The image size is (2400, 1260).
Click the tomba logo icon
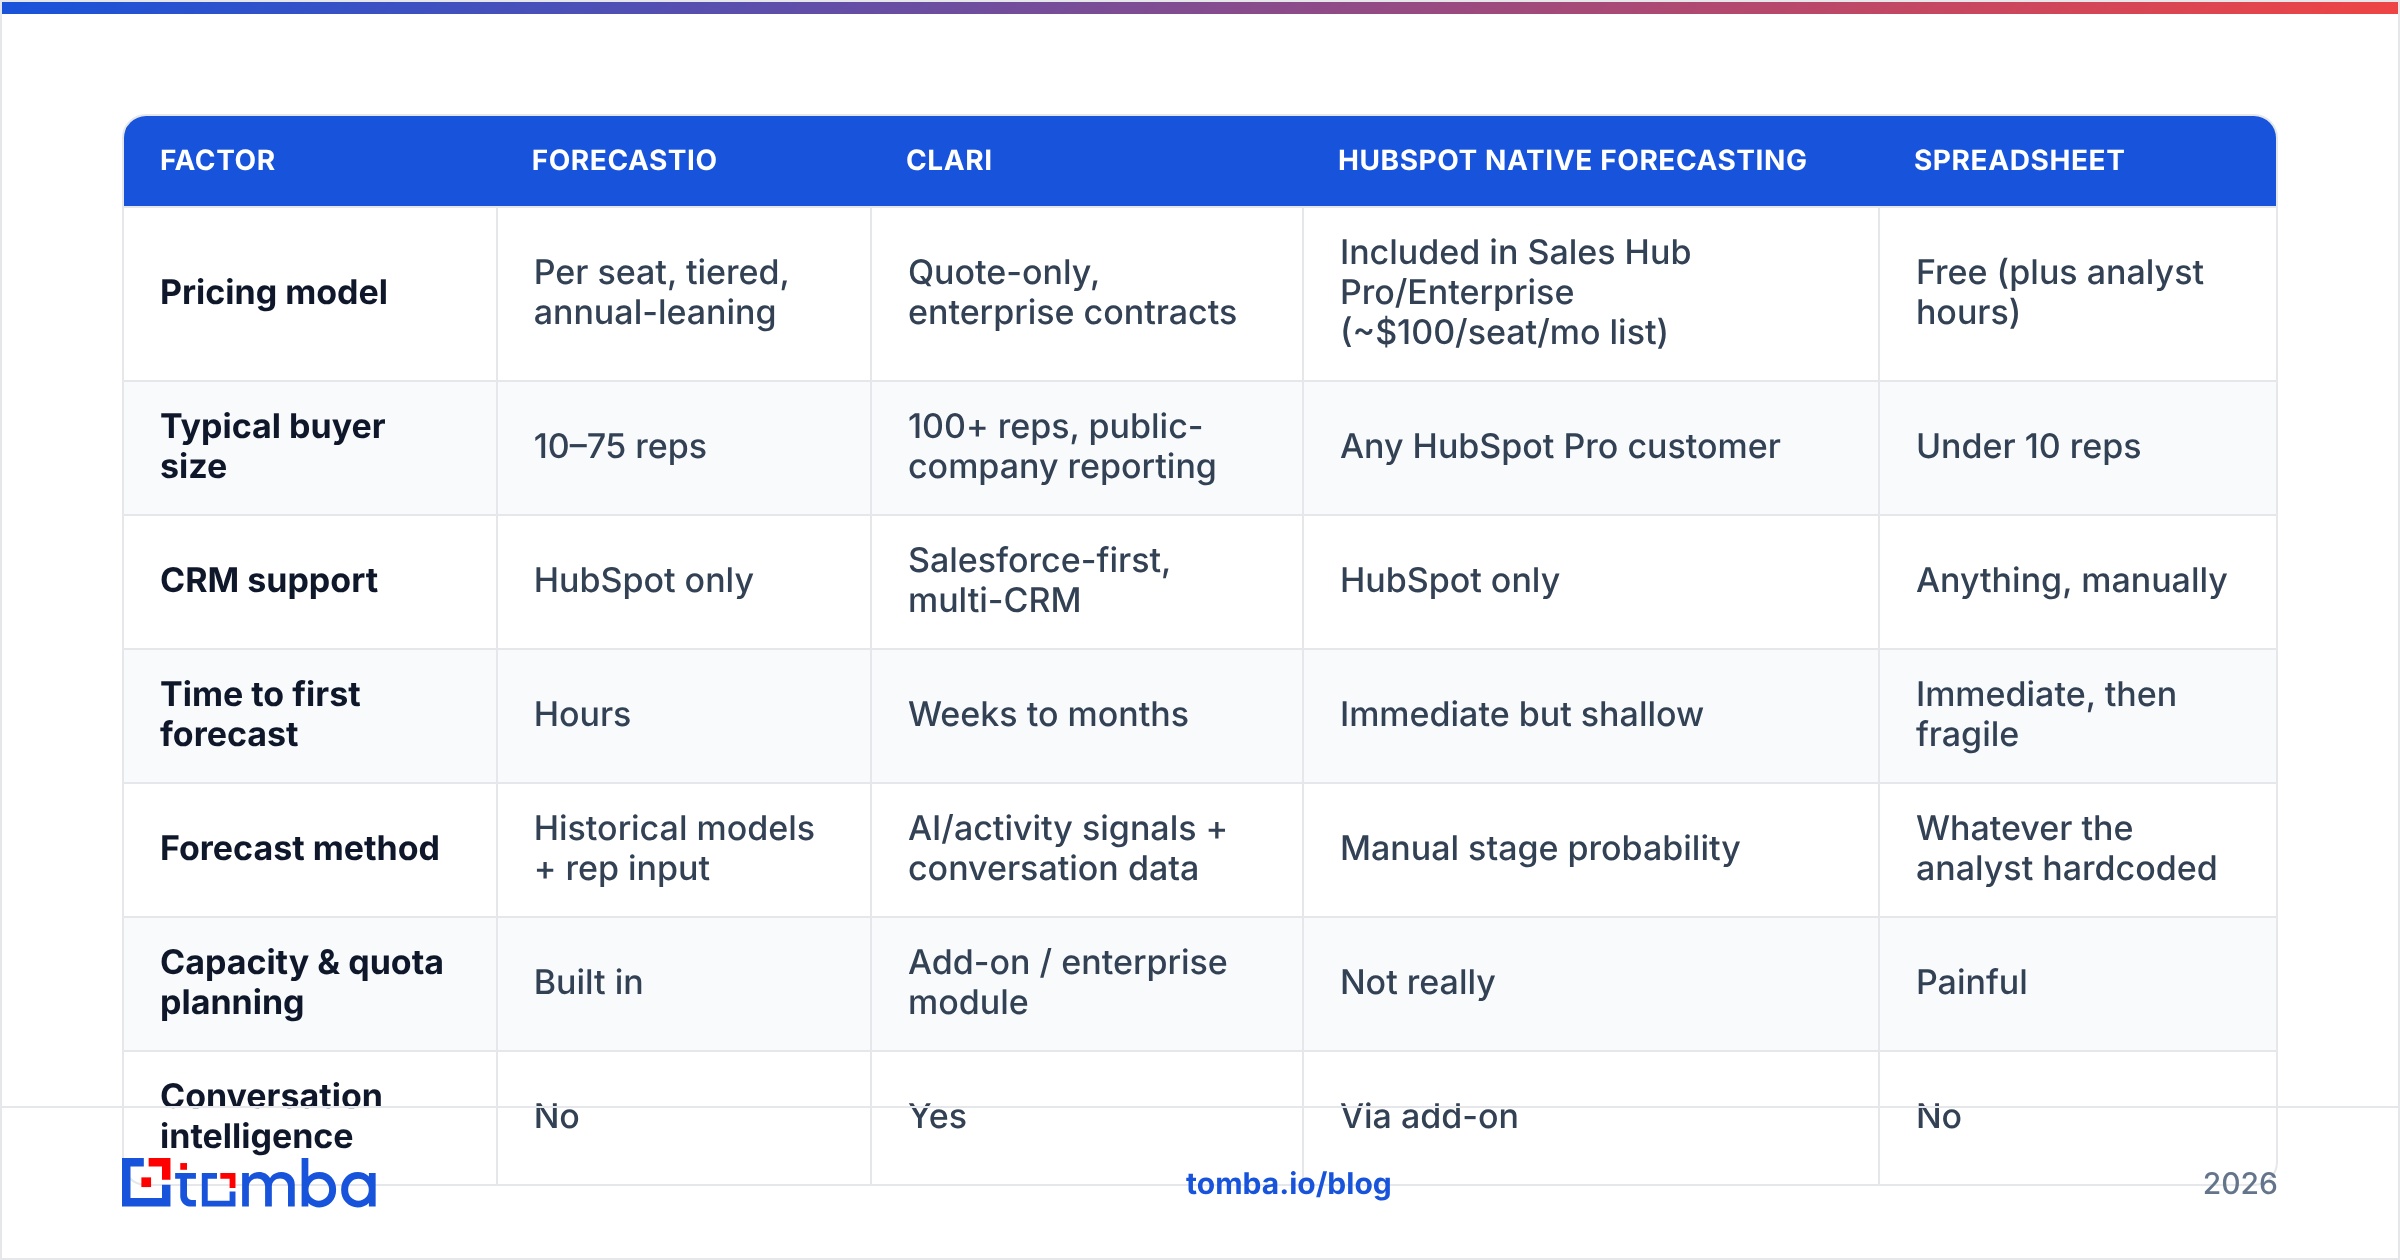147,1183
